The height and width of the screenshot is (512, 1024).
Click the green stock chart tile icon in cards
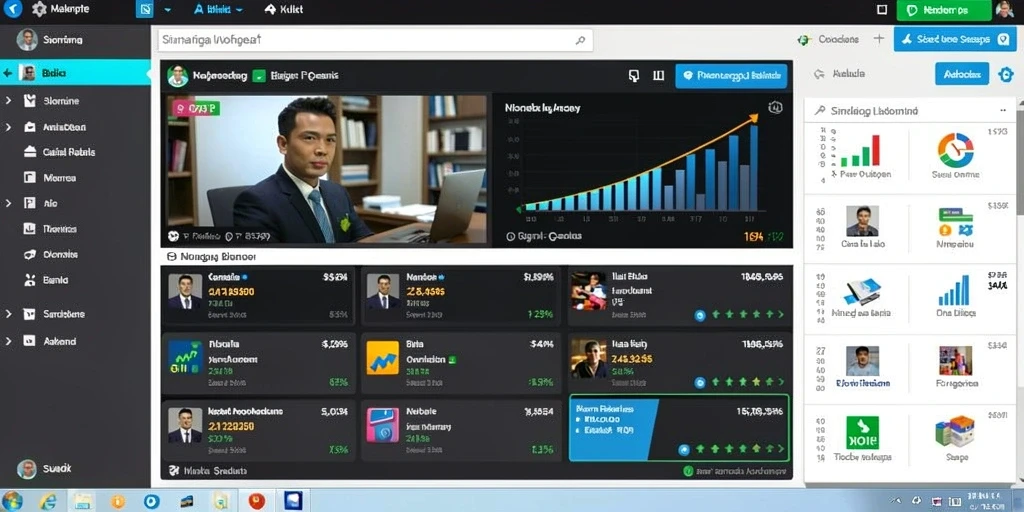185,357
